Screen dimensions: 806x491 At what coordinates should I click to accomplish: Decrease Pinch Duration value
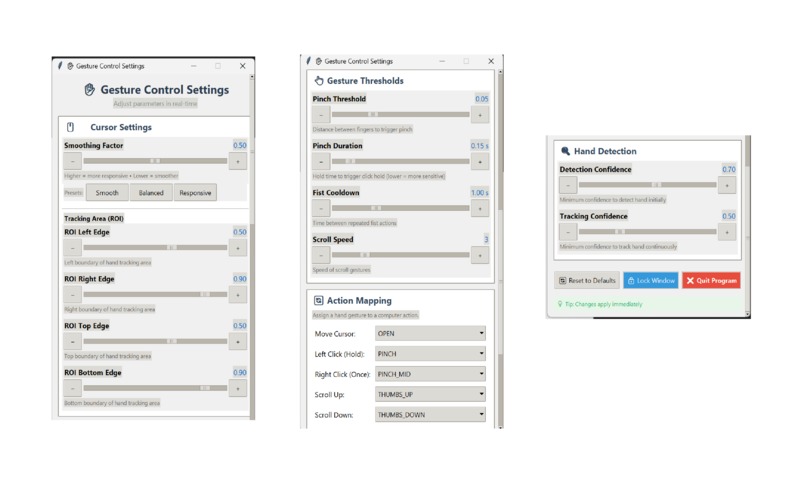point(321,162)
